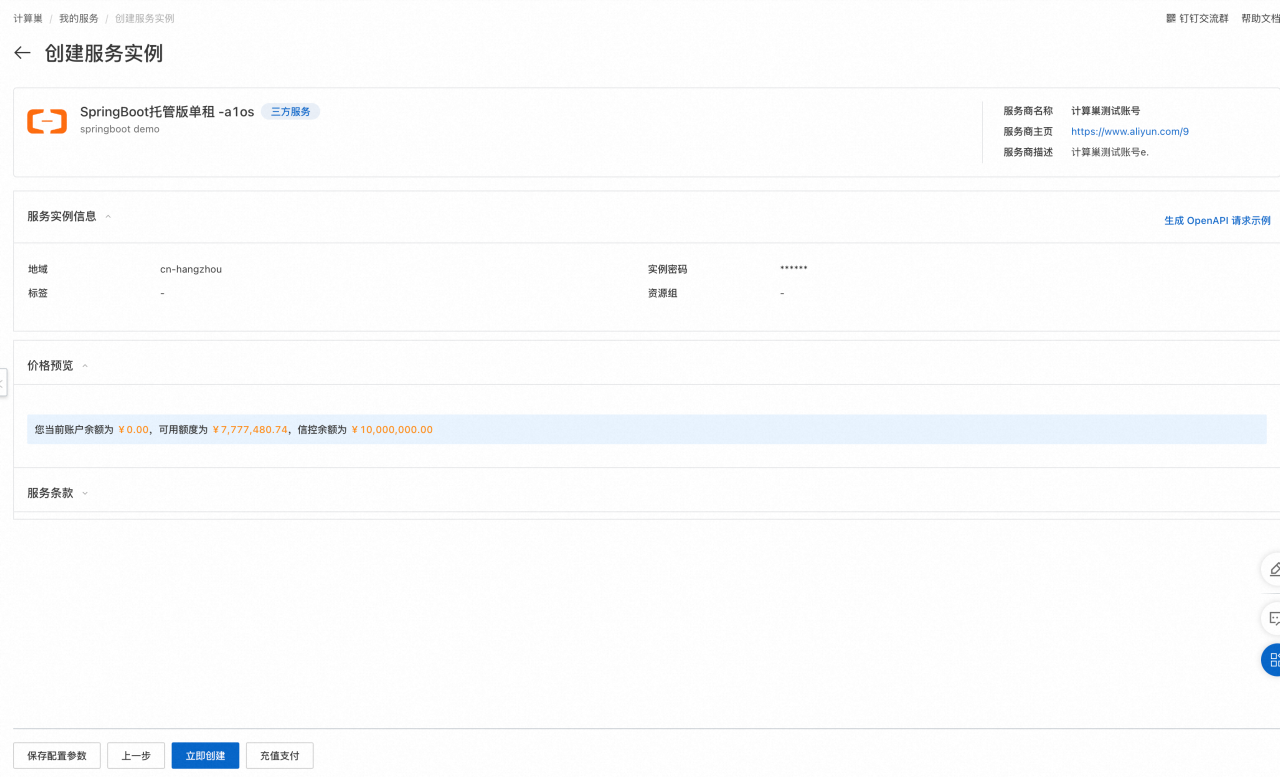Click the back arrow beside 创建服务实例

22,53
